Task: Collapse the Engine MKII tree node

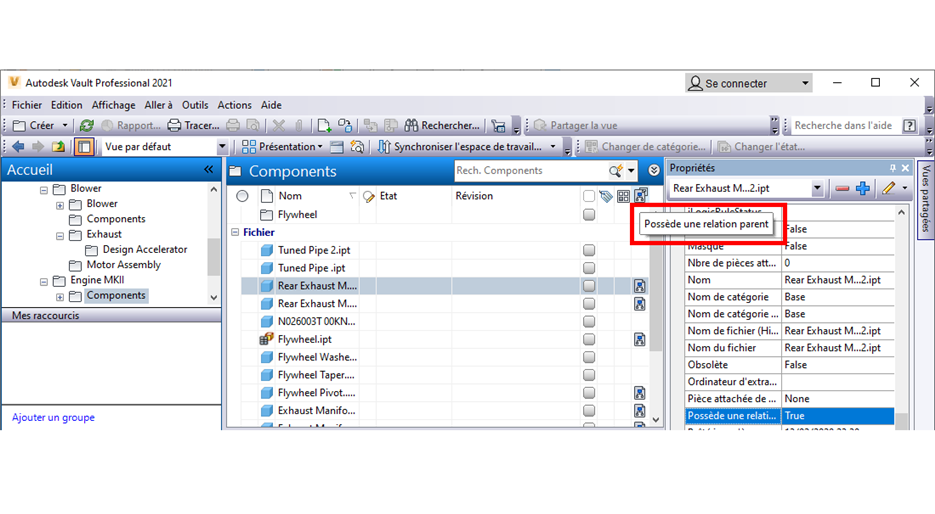Action: [x=44, y=281]
